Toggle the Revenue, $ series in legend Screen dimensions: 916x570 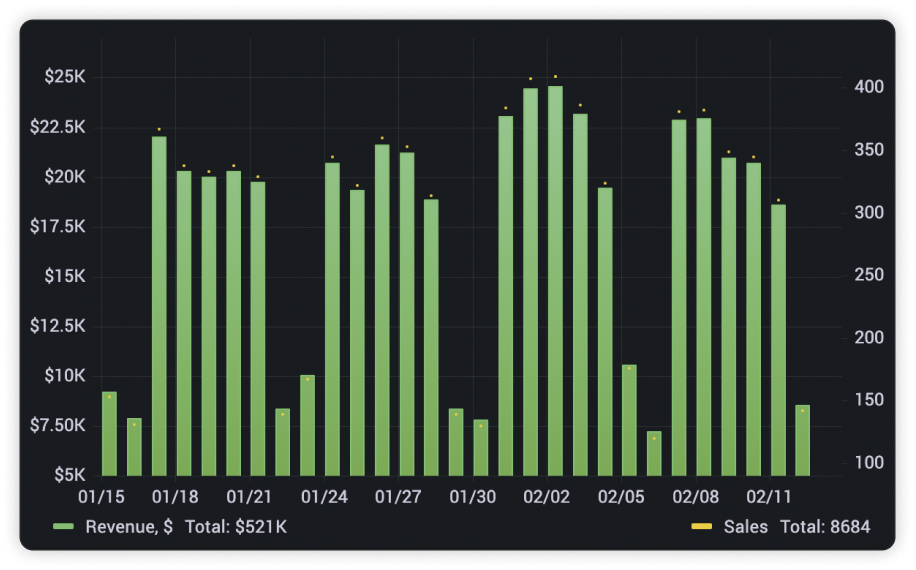point(128,527)
